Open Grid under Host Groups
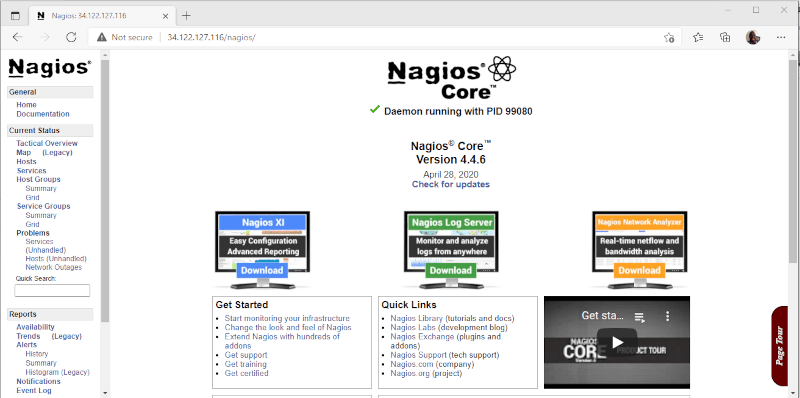 tap(33, 197)
